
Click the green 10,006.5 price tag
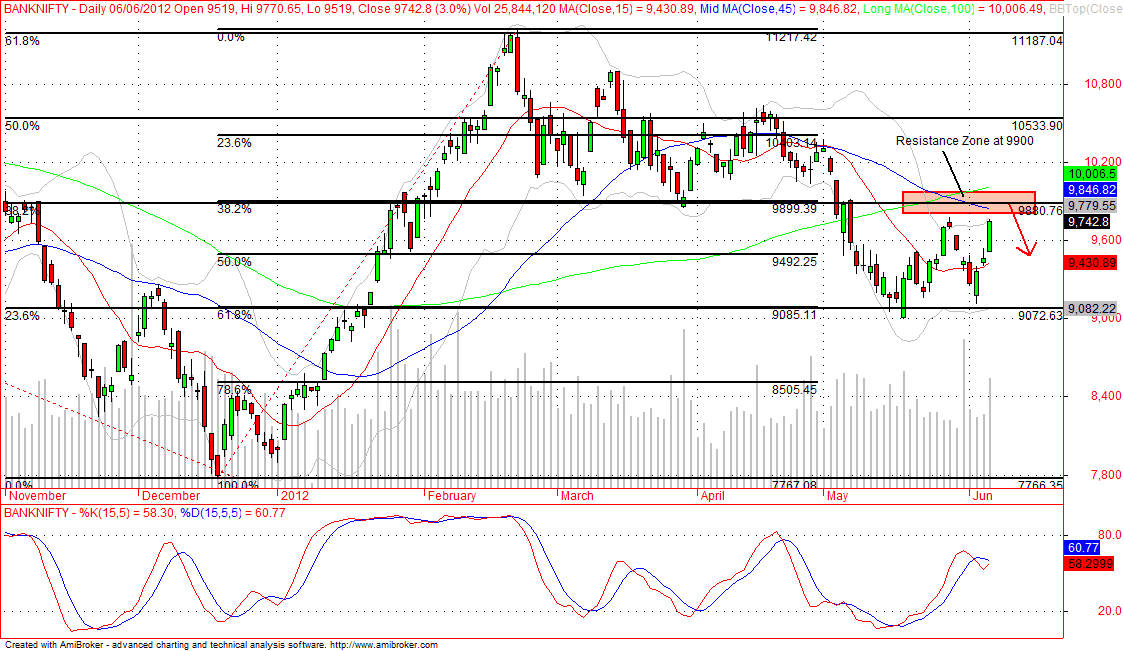pos(1092,174)
